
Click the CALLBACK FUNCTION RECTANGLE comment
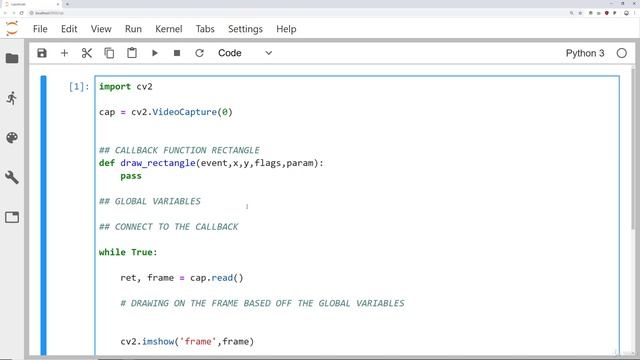point(179,150)
